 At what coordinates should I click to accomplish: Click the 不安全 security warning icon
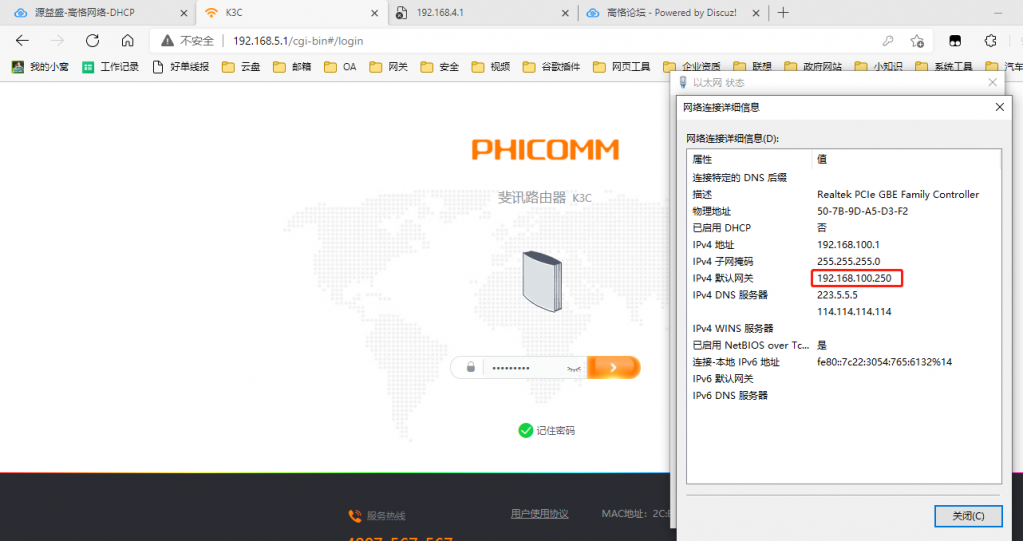pos(168,40)
